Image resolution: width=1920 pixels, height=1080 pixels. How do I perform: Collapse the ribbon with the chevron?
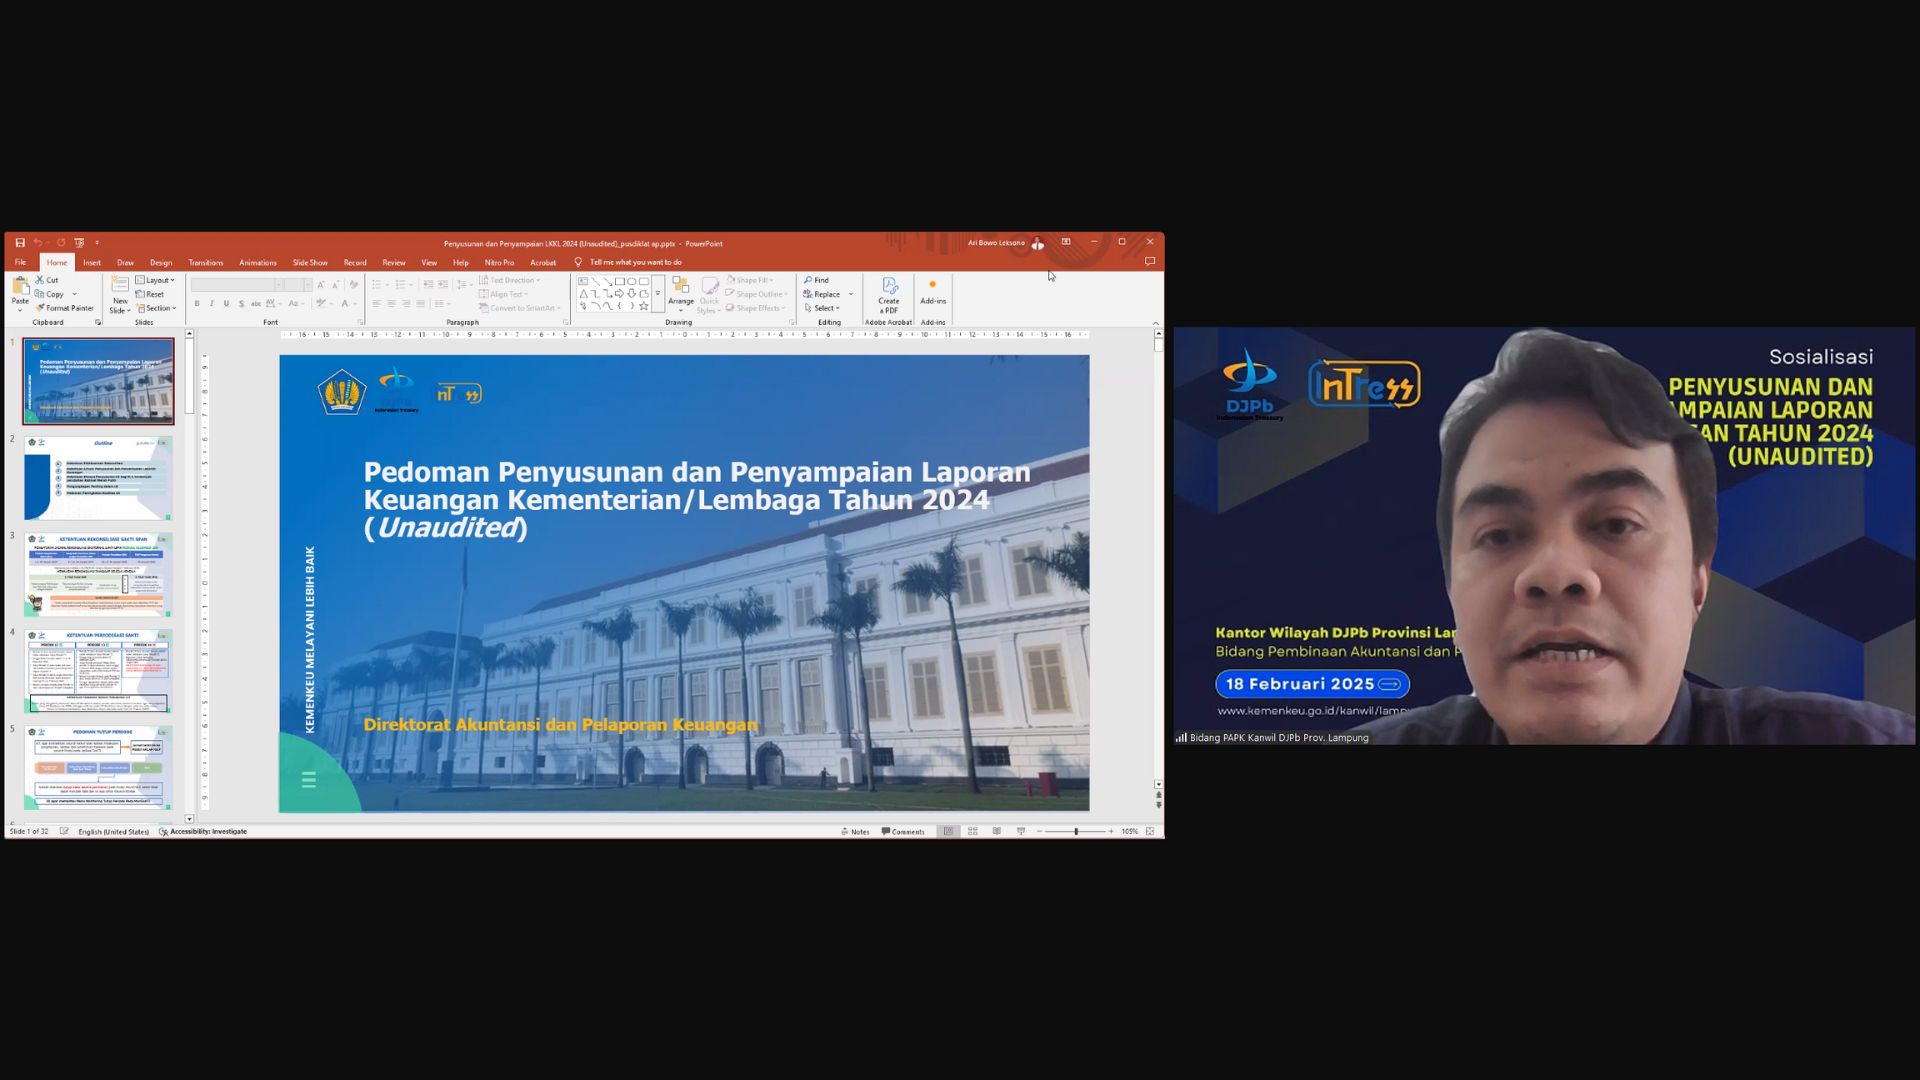click(1156, 323)
